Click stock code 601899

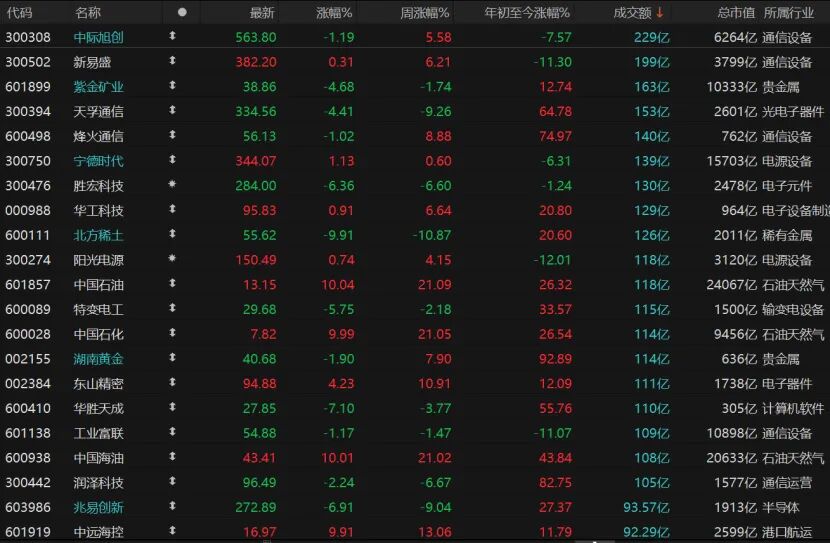pos(28,87)
